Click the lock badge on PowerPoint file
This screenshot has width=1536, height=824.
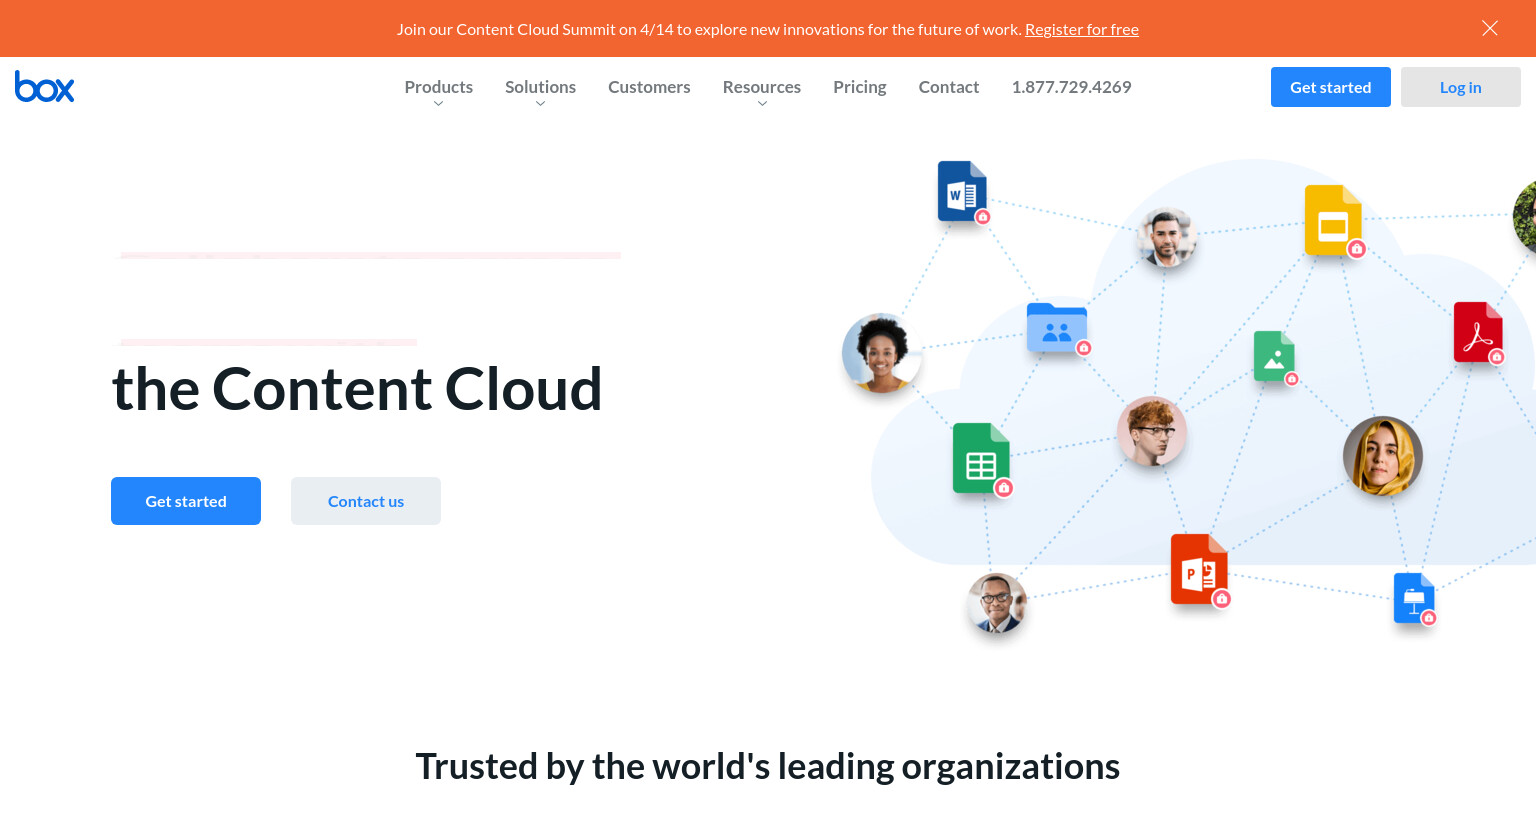point(1222,599)
